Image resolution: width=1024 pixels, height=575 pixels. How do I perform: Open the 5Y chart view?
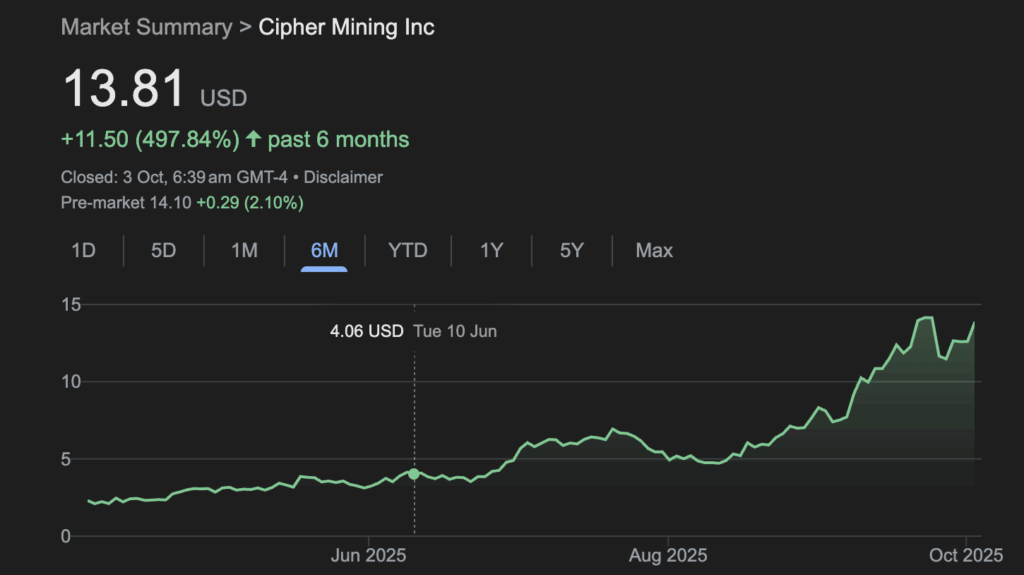(x=571, y=250)
